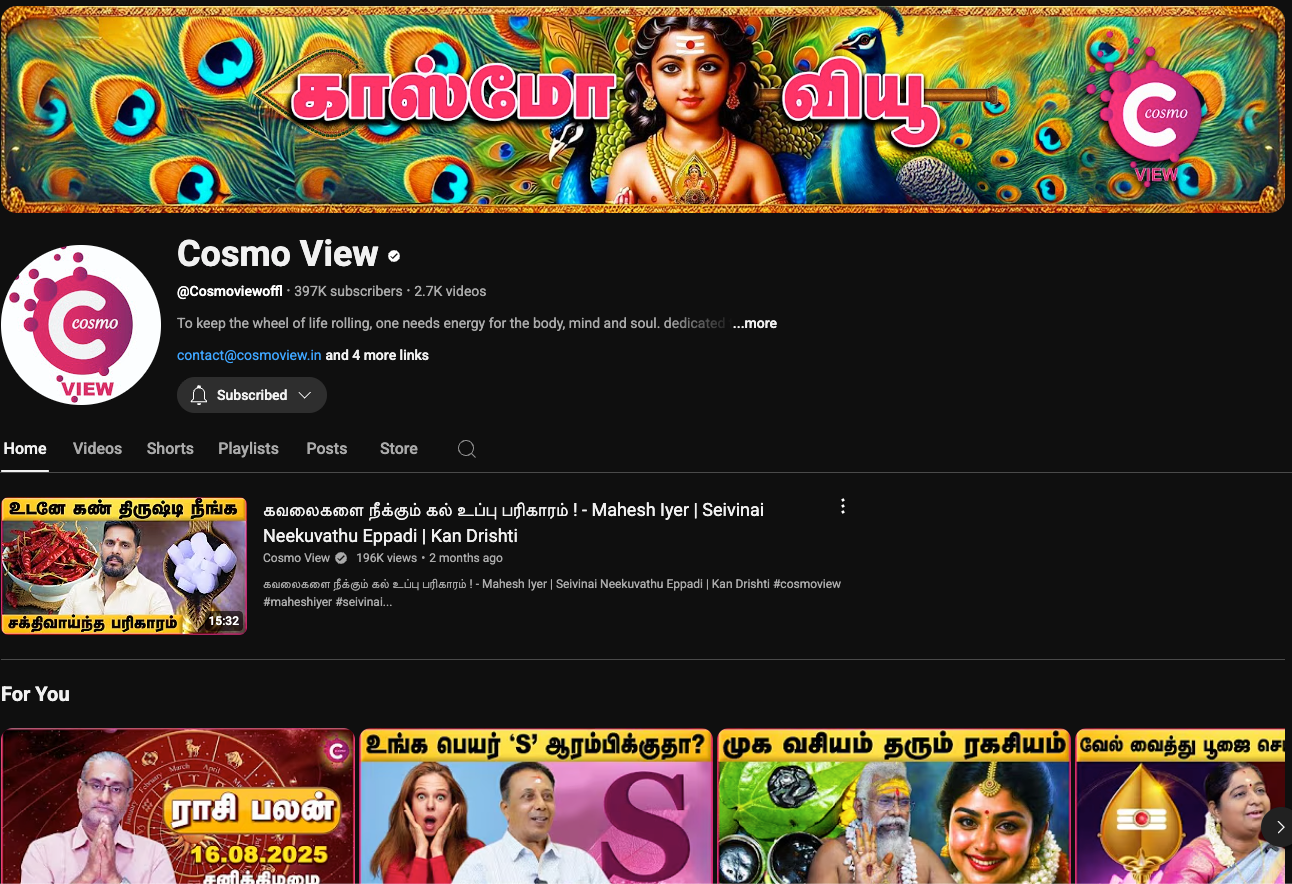This screenshot has height=884, width=1292.
Task: Click the search icon in channel tabs
Action: point(467,449)
